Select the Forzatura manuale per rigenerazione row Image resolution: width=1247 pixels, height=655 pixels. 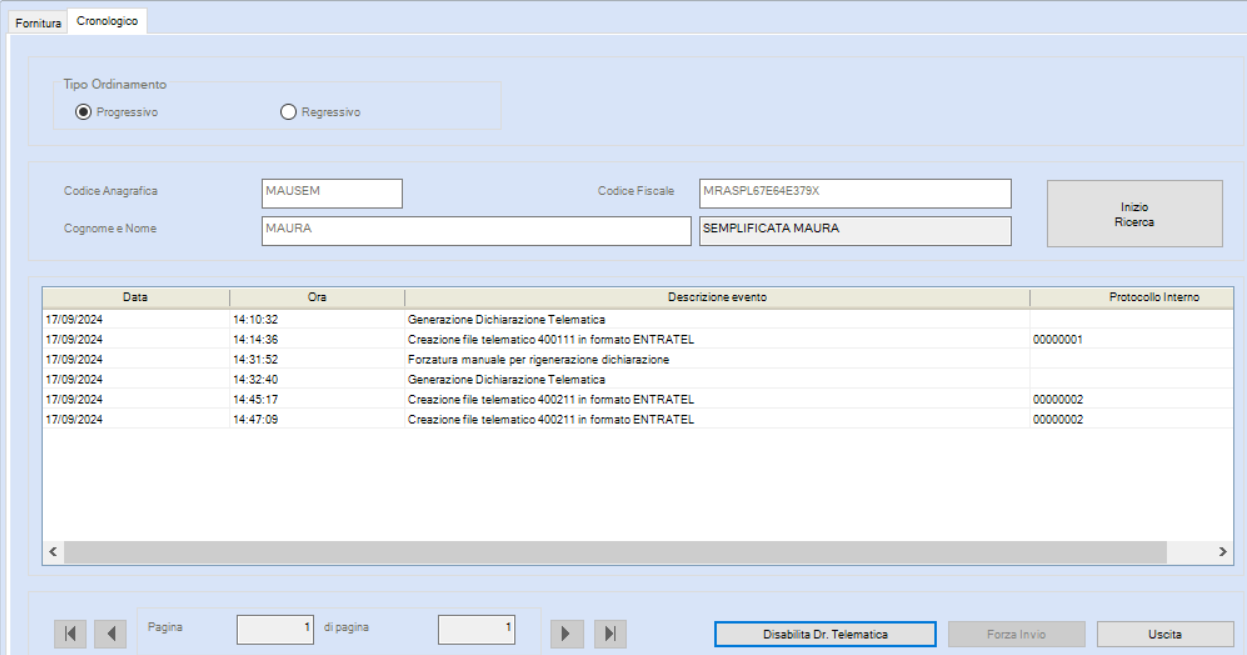[x=637, y=359]
